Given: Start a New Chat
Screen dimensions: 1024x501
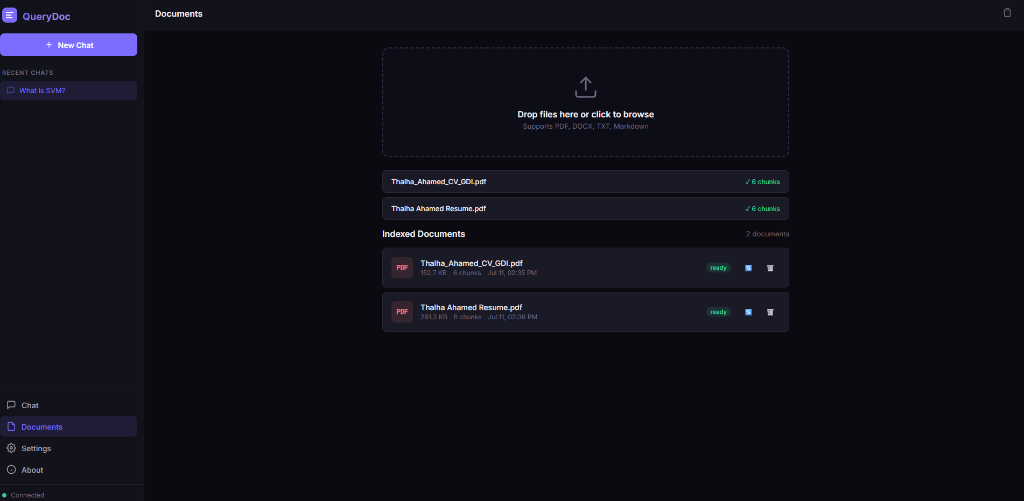Looking at the screenshot, I should click(x=69, y=45).
